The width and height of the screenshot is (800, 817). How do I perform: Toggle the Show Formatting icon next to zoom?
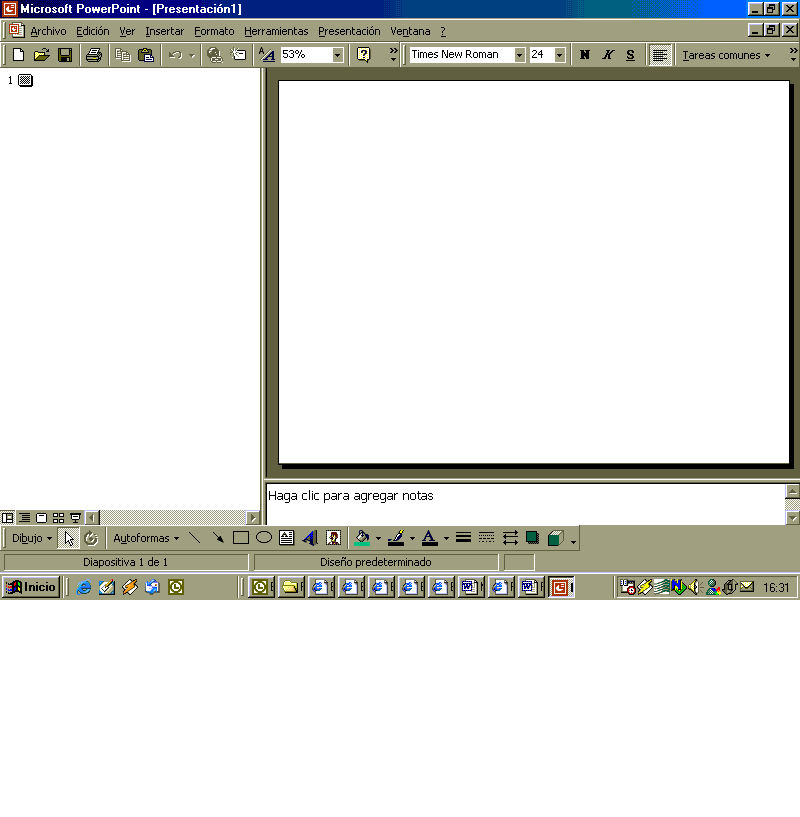[x=267, y=55]
